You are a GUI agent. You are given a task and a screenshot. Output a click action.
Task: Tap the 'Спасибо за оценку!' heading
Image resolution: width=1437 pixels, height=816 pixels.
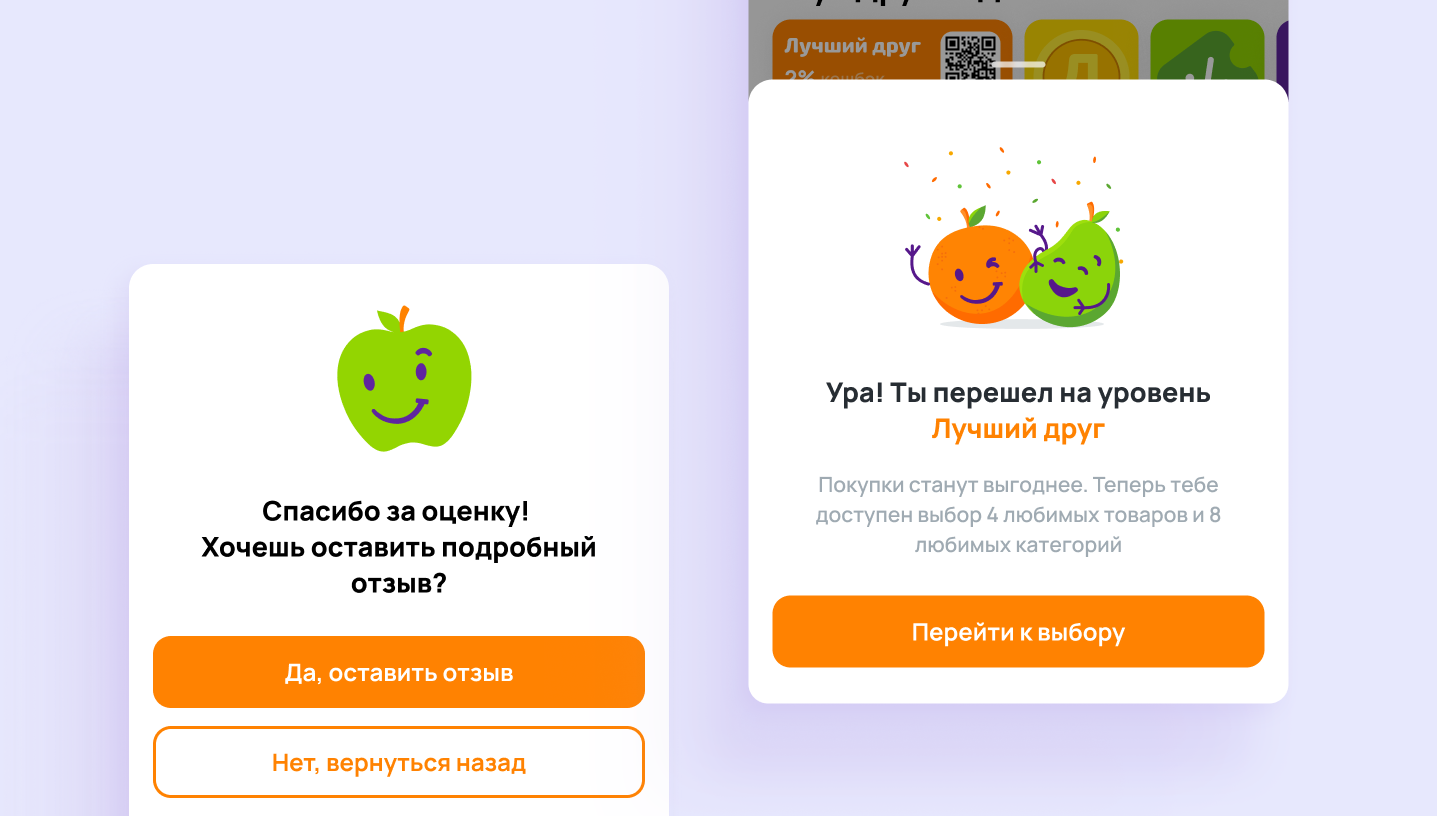tap(395, 511)
